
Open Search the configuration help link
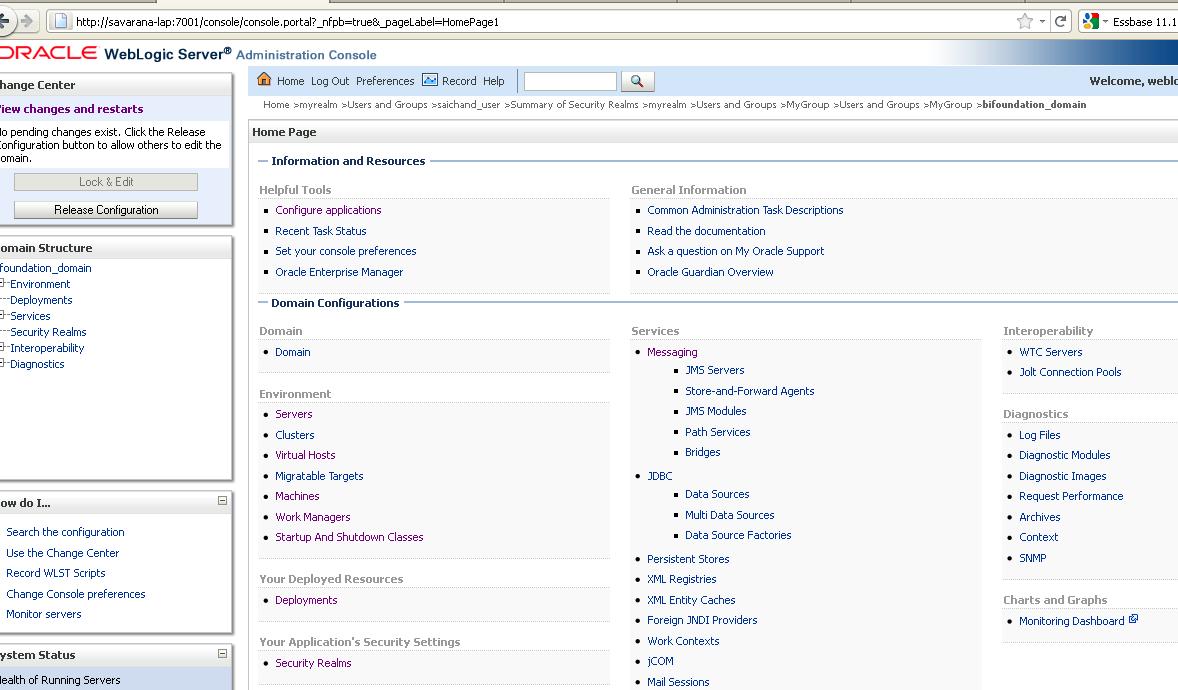coord(65,532)
